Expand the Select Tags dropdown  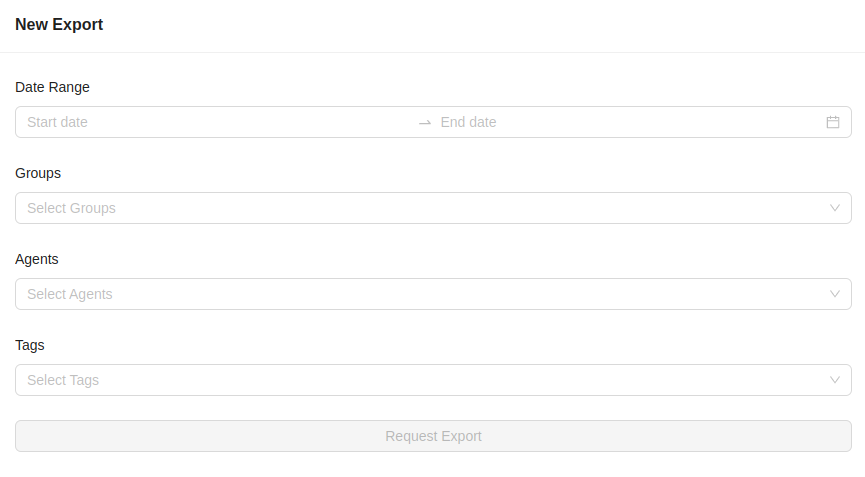tap(433, 380)
